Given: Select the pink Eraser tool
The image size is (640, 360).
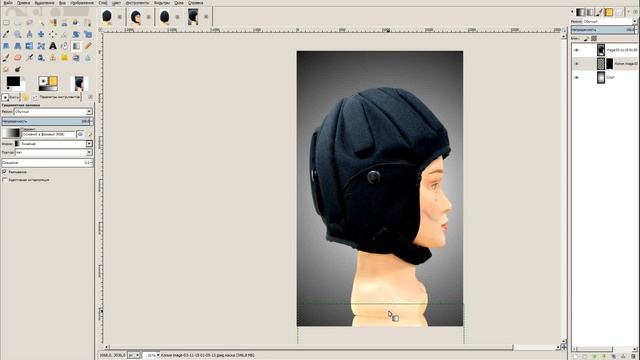Looking at the screenshot, I should [x=18, y=58].
